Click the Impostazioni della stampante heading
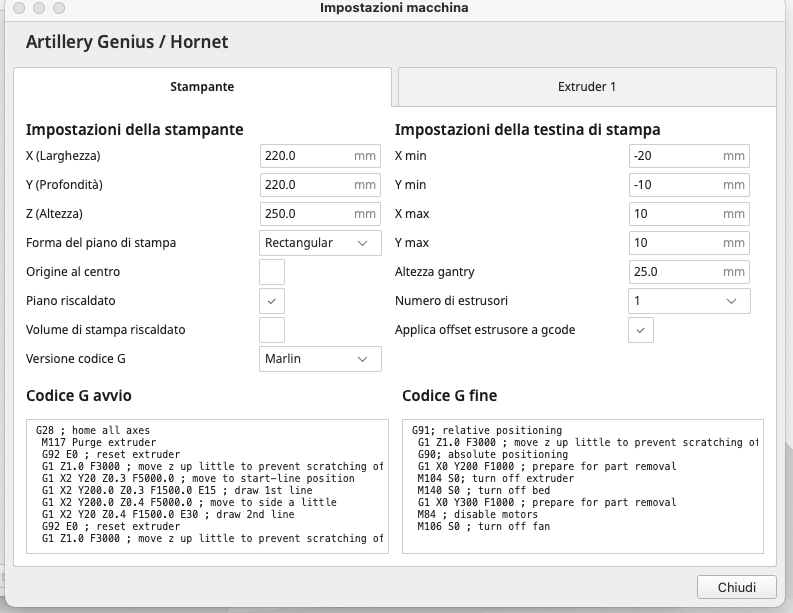The height and width of the screenshot is (613, 793). tap(135, 130)
